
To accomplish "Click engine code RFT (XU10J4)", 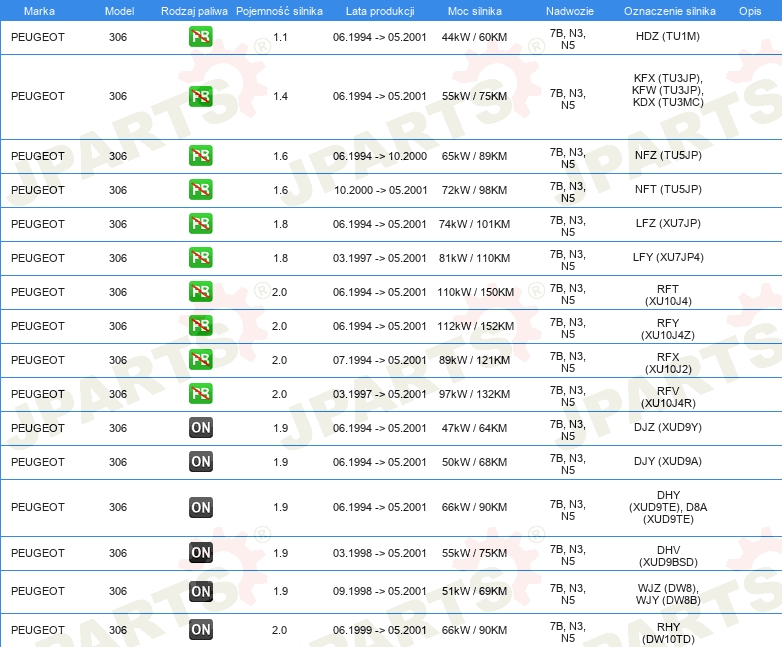I will (x=668, y=295).
